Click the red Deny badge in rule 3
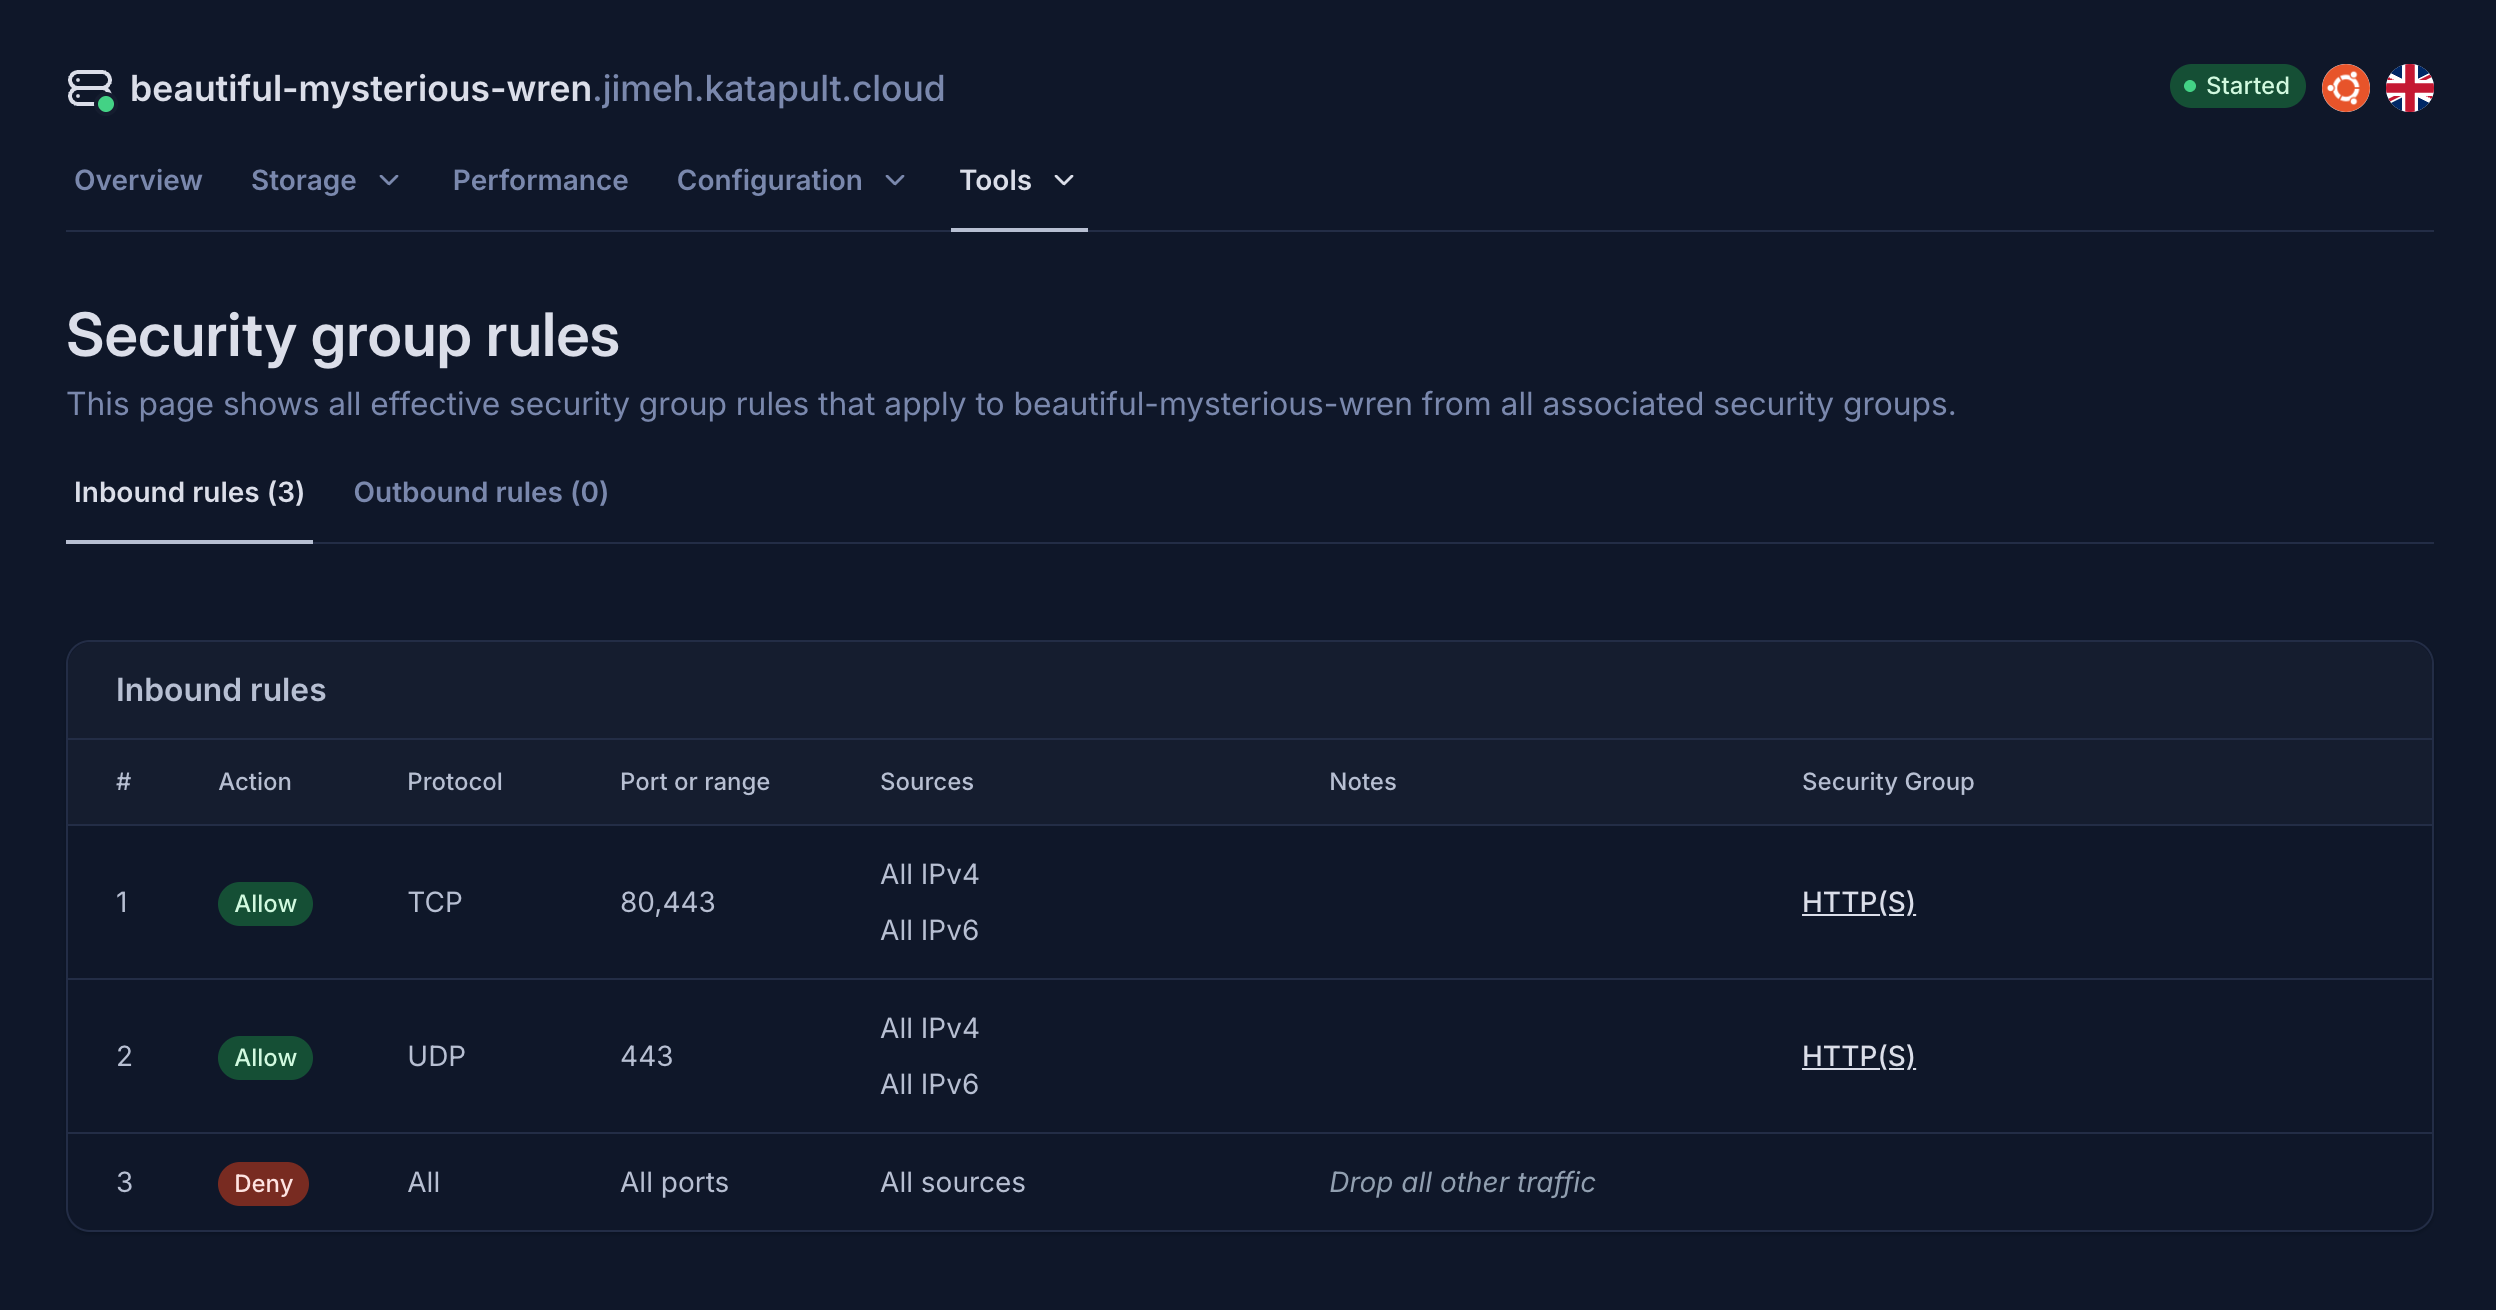Image resolution: width=2496 pixels, height=1310 pixels. click(x=263, y=1183)
